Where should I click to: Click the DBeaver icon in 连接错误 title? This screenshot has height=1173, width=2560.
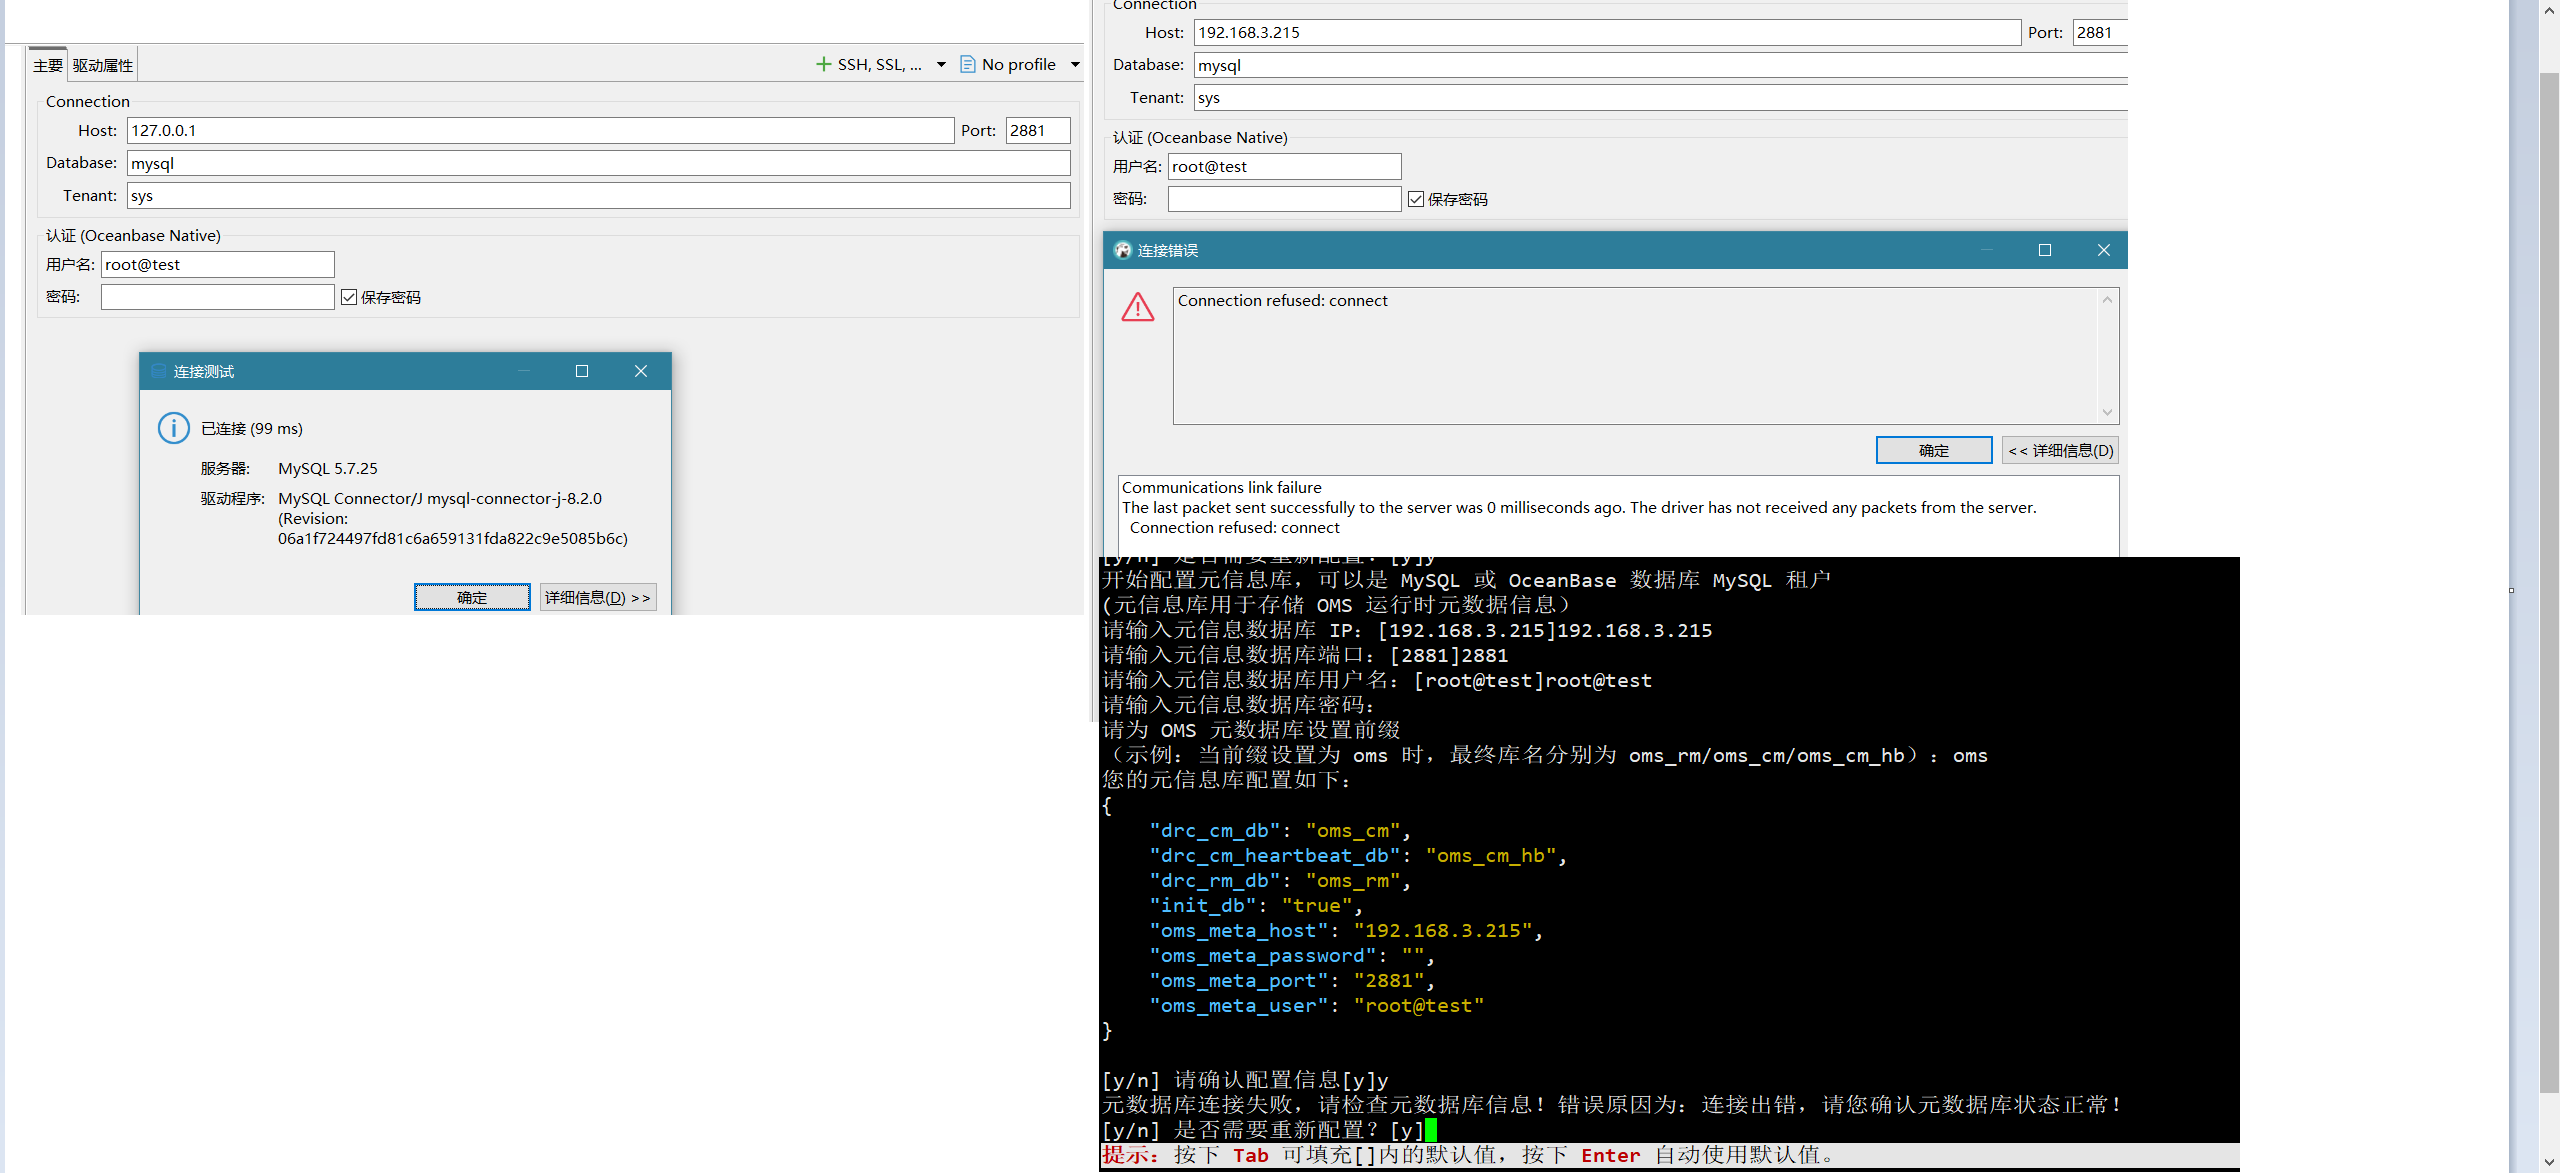tap(1122, 250)
